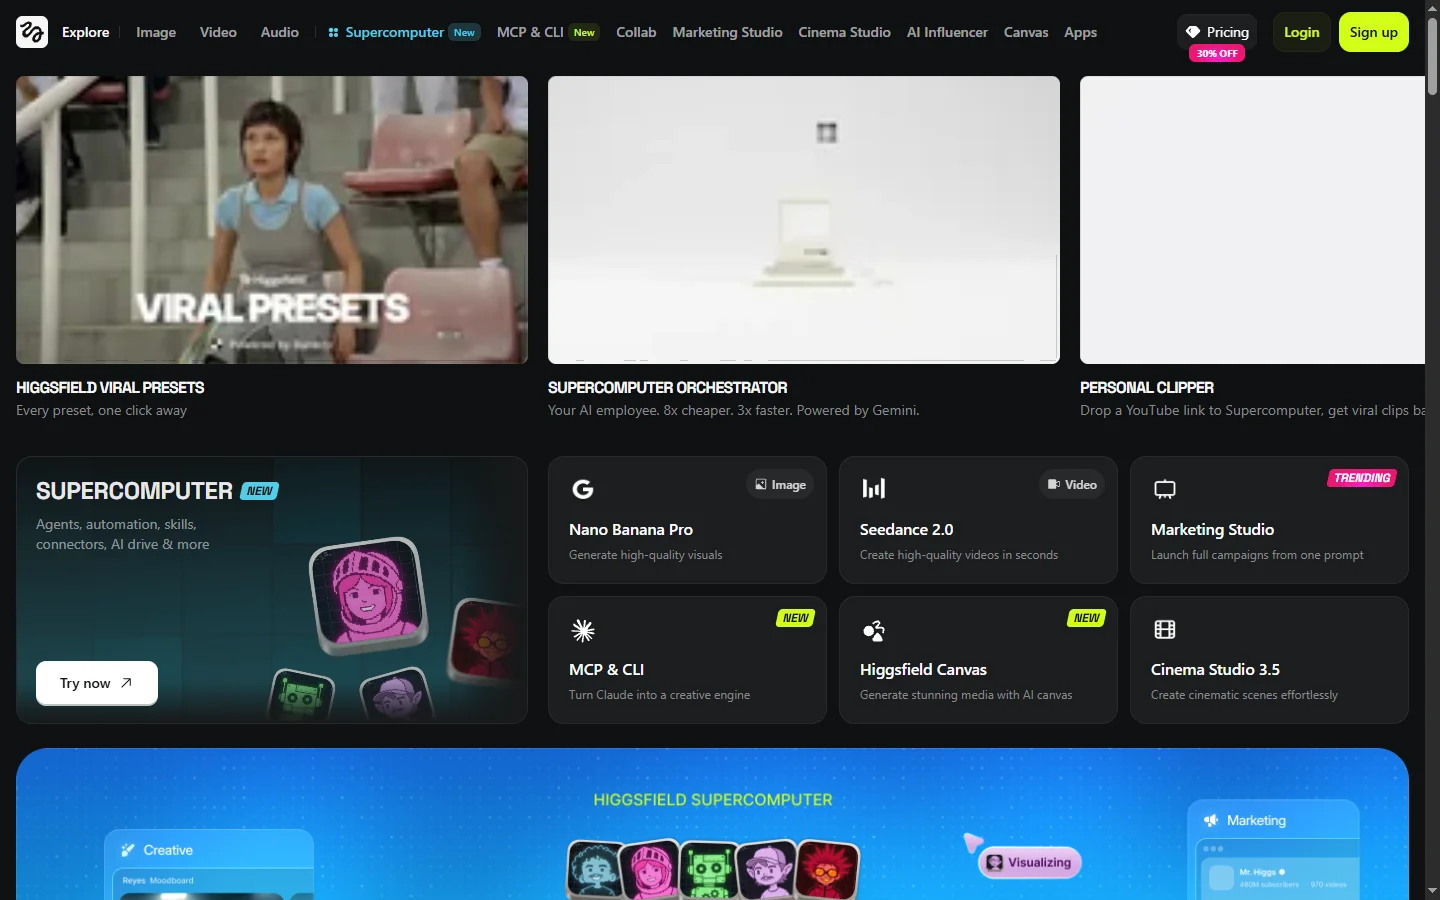Viewport: 1440px width, 900px height.
Task: Click the Higgsfield logo icon
Action: [32, 32]
